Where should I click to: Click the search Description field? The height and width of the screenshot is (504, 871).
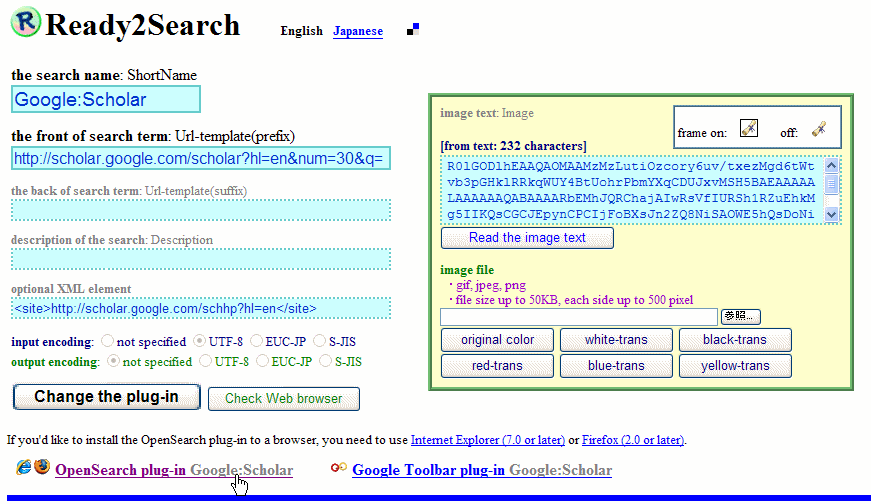click(x=201, y=260)
